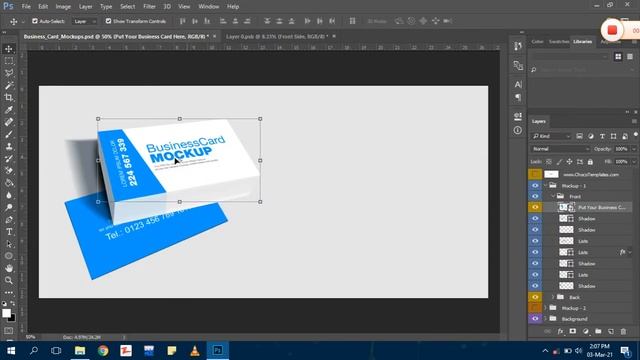Show the www.ChocoTemplates.com layer
640x360 pixels.
point(535,174)
